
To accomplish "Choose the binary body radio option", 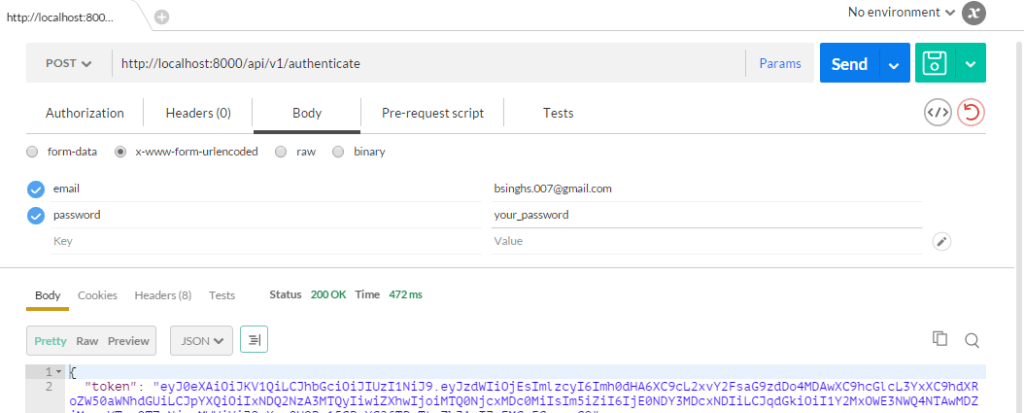I will pos(338,152).
